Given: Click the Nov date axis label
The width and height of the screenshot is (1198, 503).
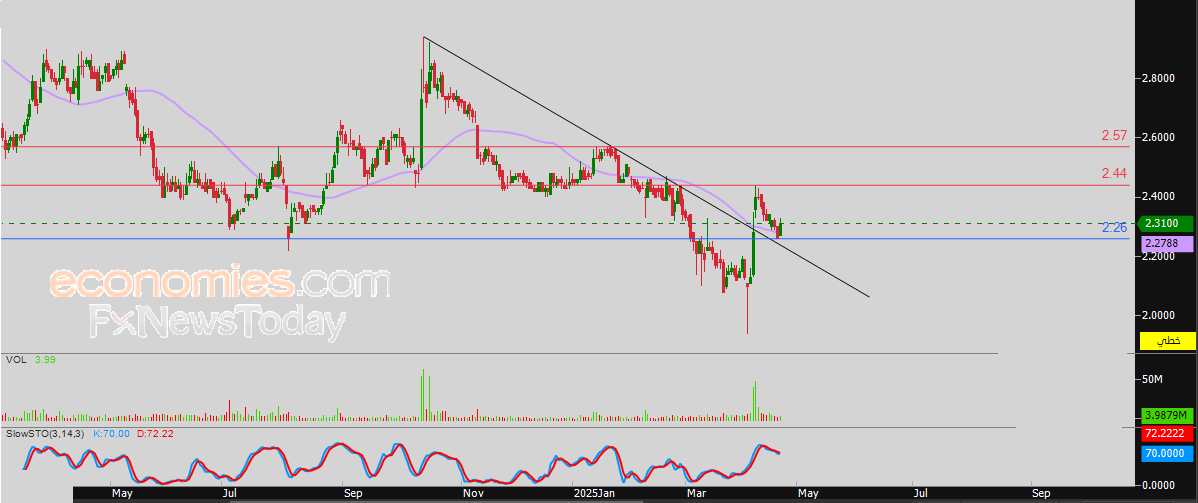Looking at the screenshot, I should [474, 494].
